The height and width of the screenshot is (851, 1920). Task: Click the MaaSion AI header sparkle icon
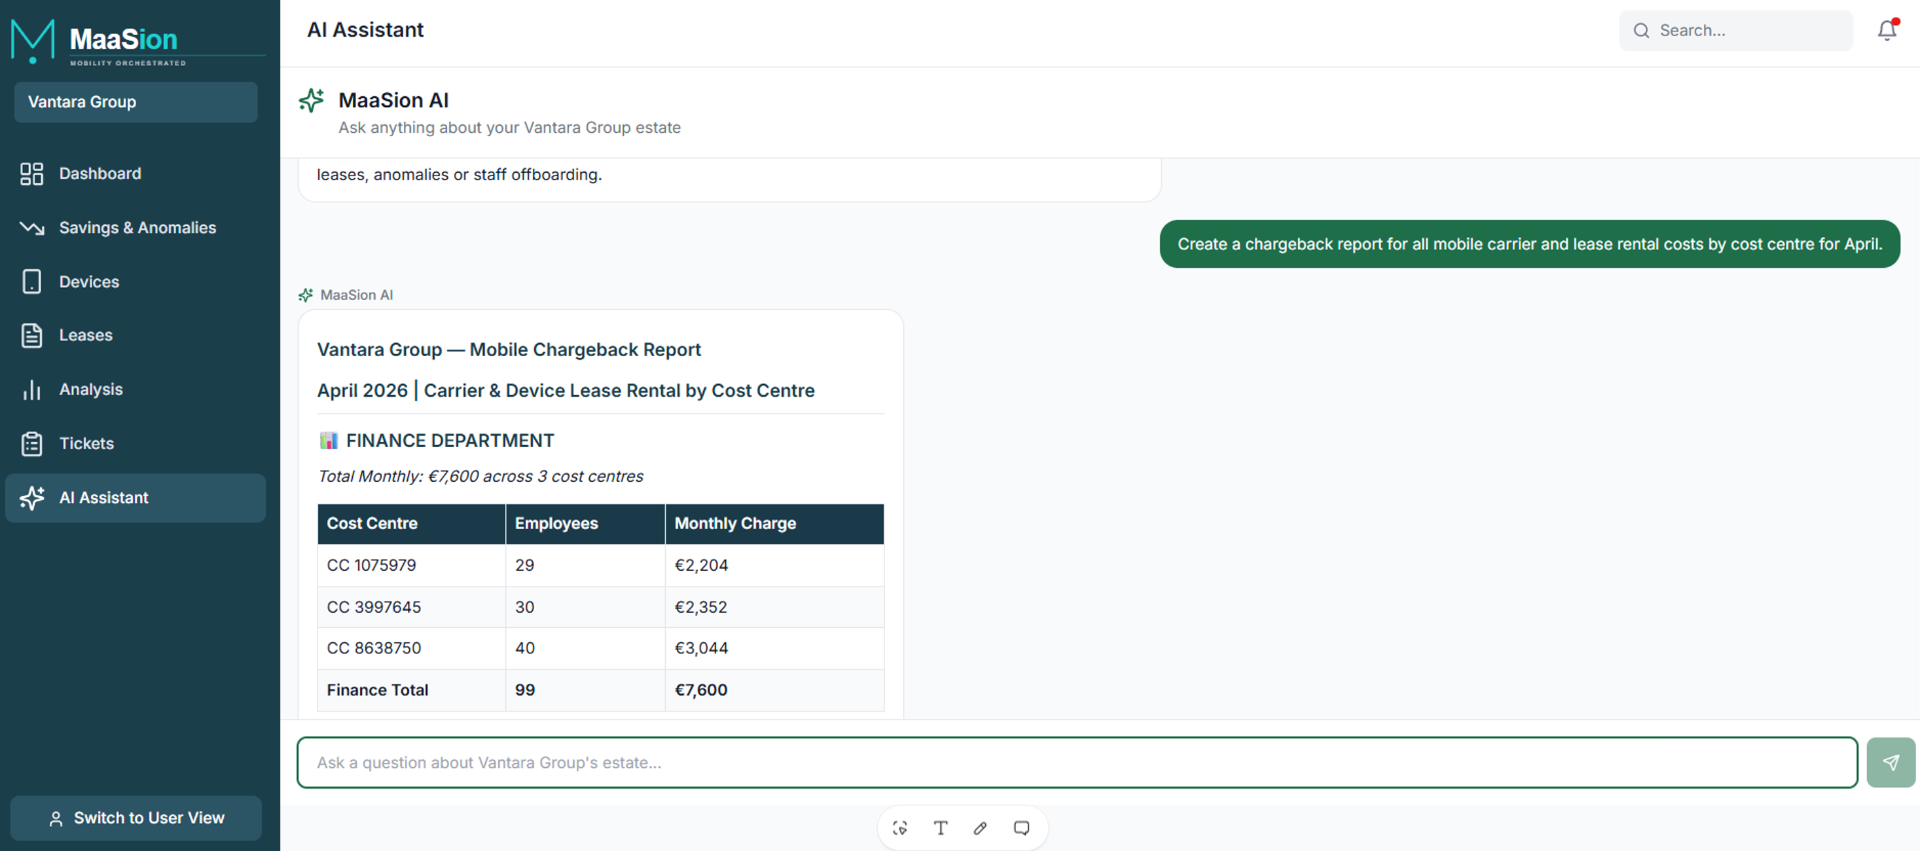point(311,100)
